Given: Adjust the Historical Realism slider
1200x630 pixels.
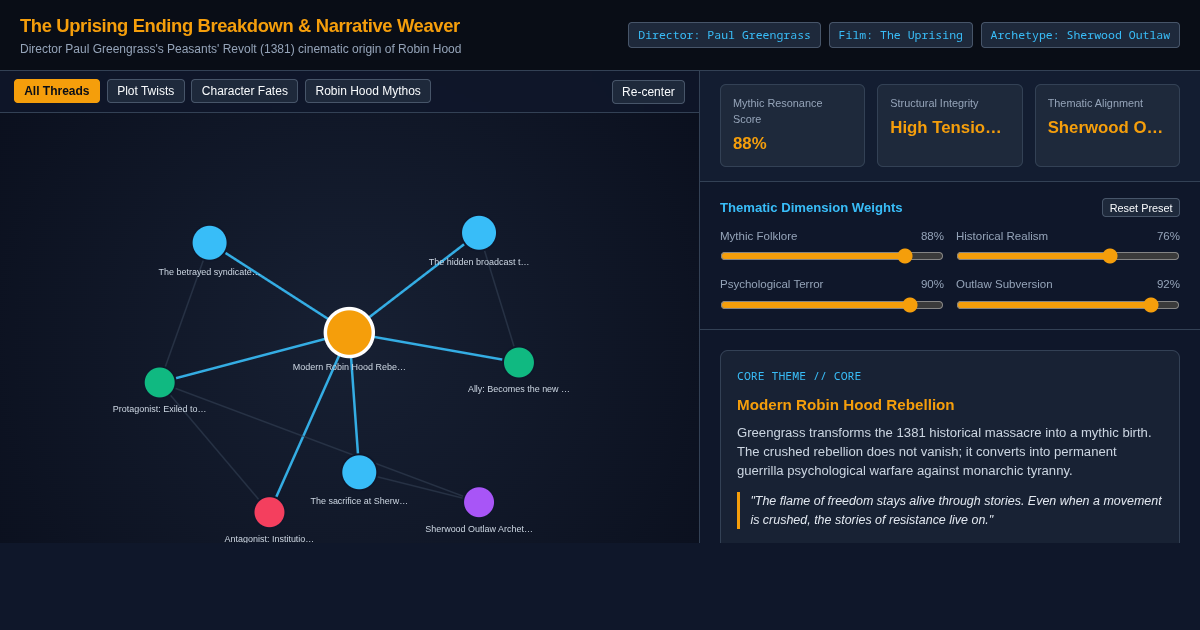Looking at the screenshot, I should coord(1068,256).
